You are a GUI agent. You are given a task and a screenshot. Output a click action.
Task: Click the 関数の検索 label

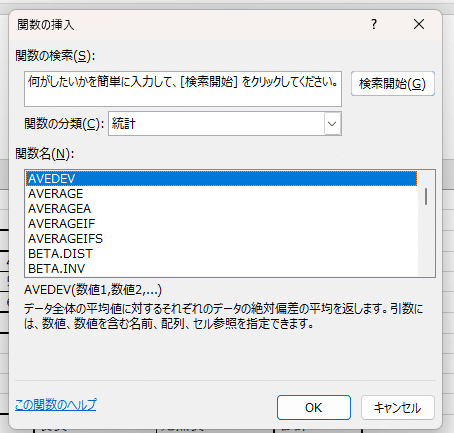coord(55,56)
